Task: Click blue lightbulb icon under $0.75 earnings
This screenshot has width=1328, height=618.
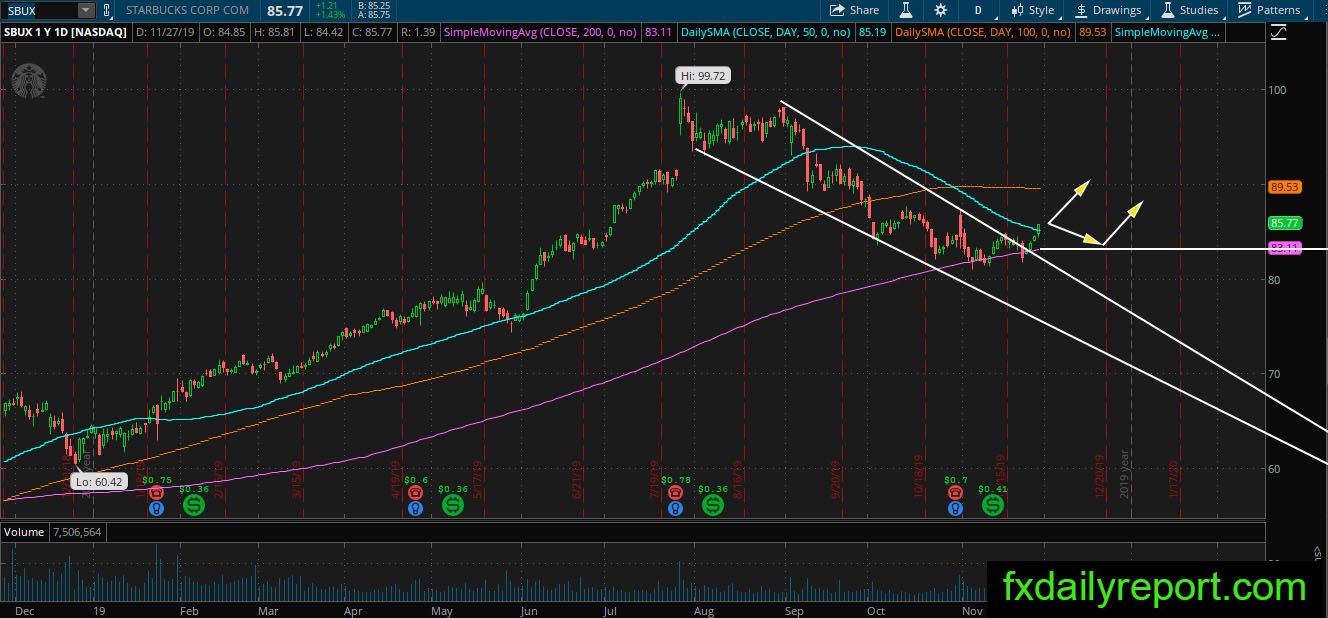Action: (x=156, y=509)
